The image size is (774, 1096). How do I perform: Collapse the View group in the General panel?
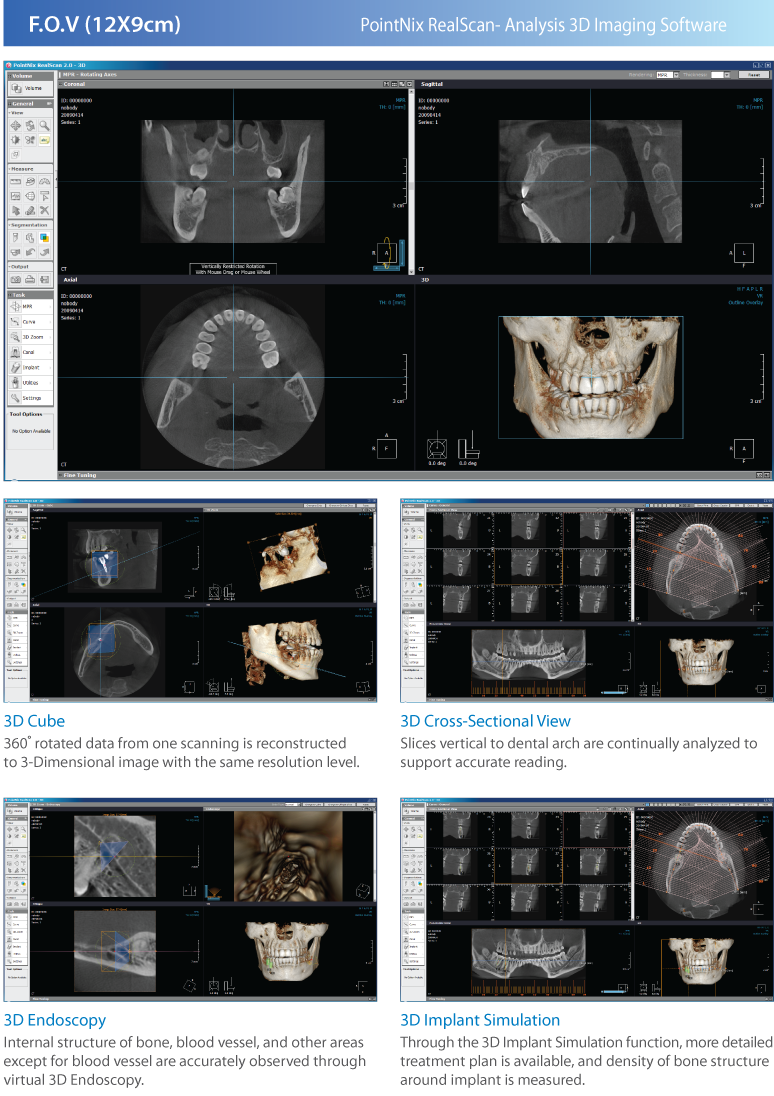pyautogui.click(x=31, y=113)
